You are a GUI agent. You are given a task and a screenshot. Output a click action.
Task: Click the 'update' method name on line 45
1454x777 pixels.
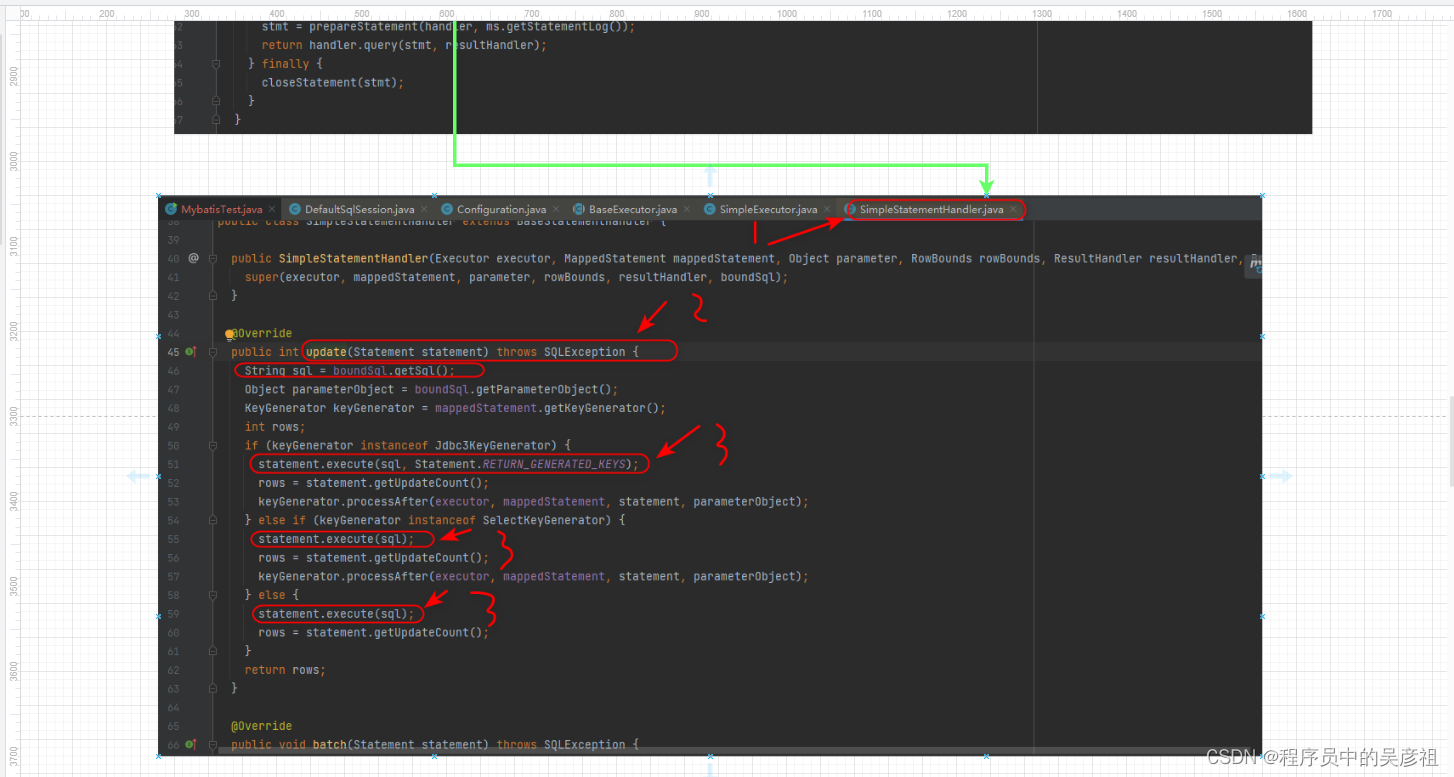pos(326,352)
